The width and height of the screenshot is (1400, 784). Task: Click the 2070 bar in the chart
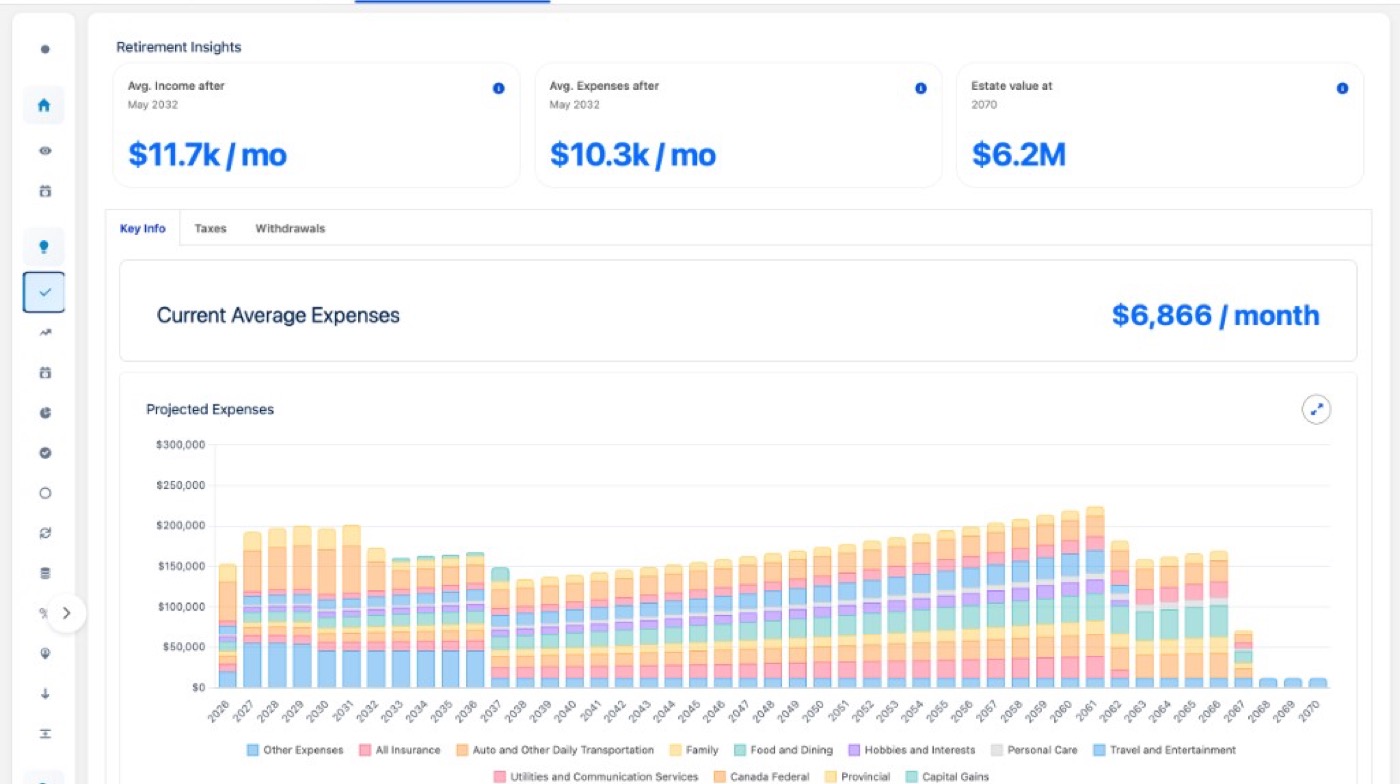[x=1317, y=683]
